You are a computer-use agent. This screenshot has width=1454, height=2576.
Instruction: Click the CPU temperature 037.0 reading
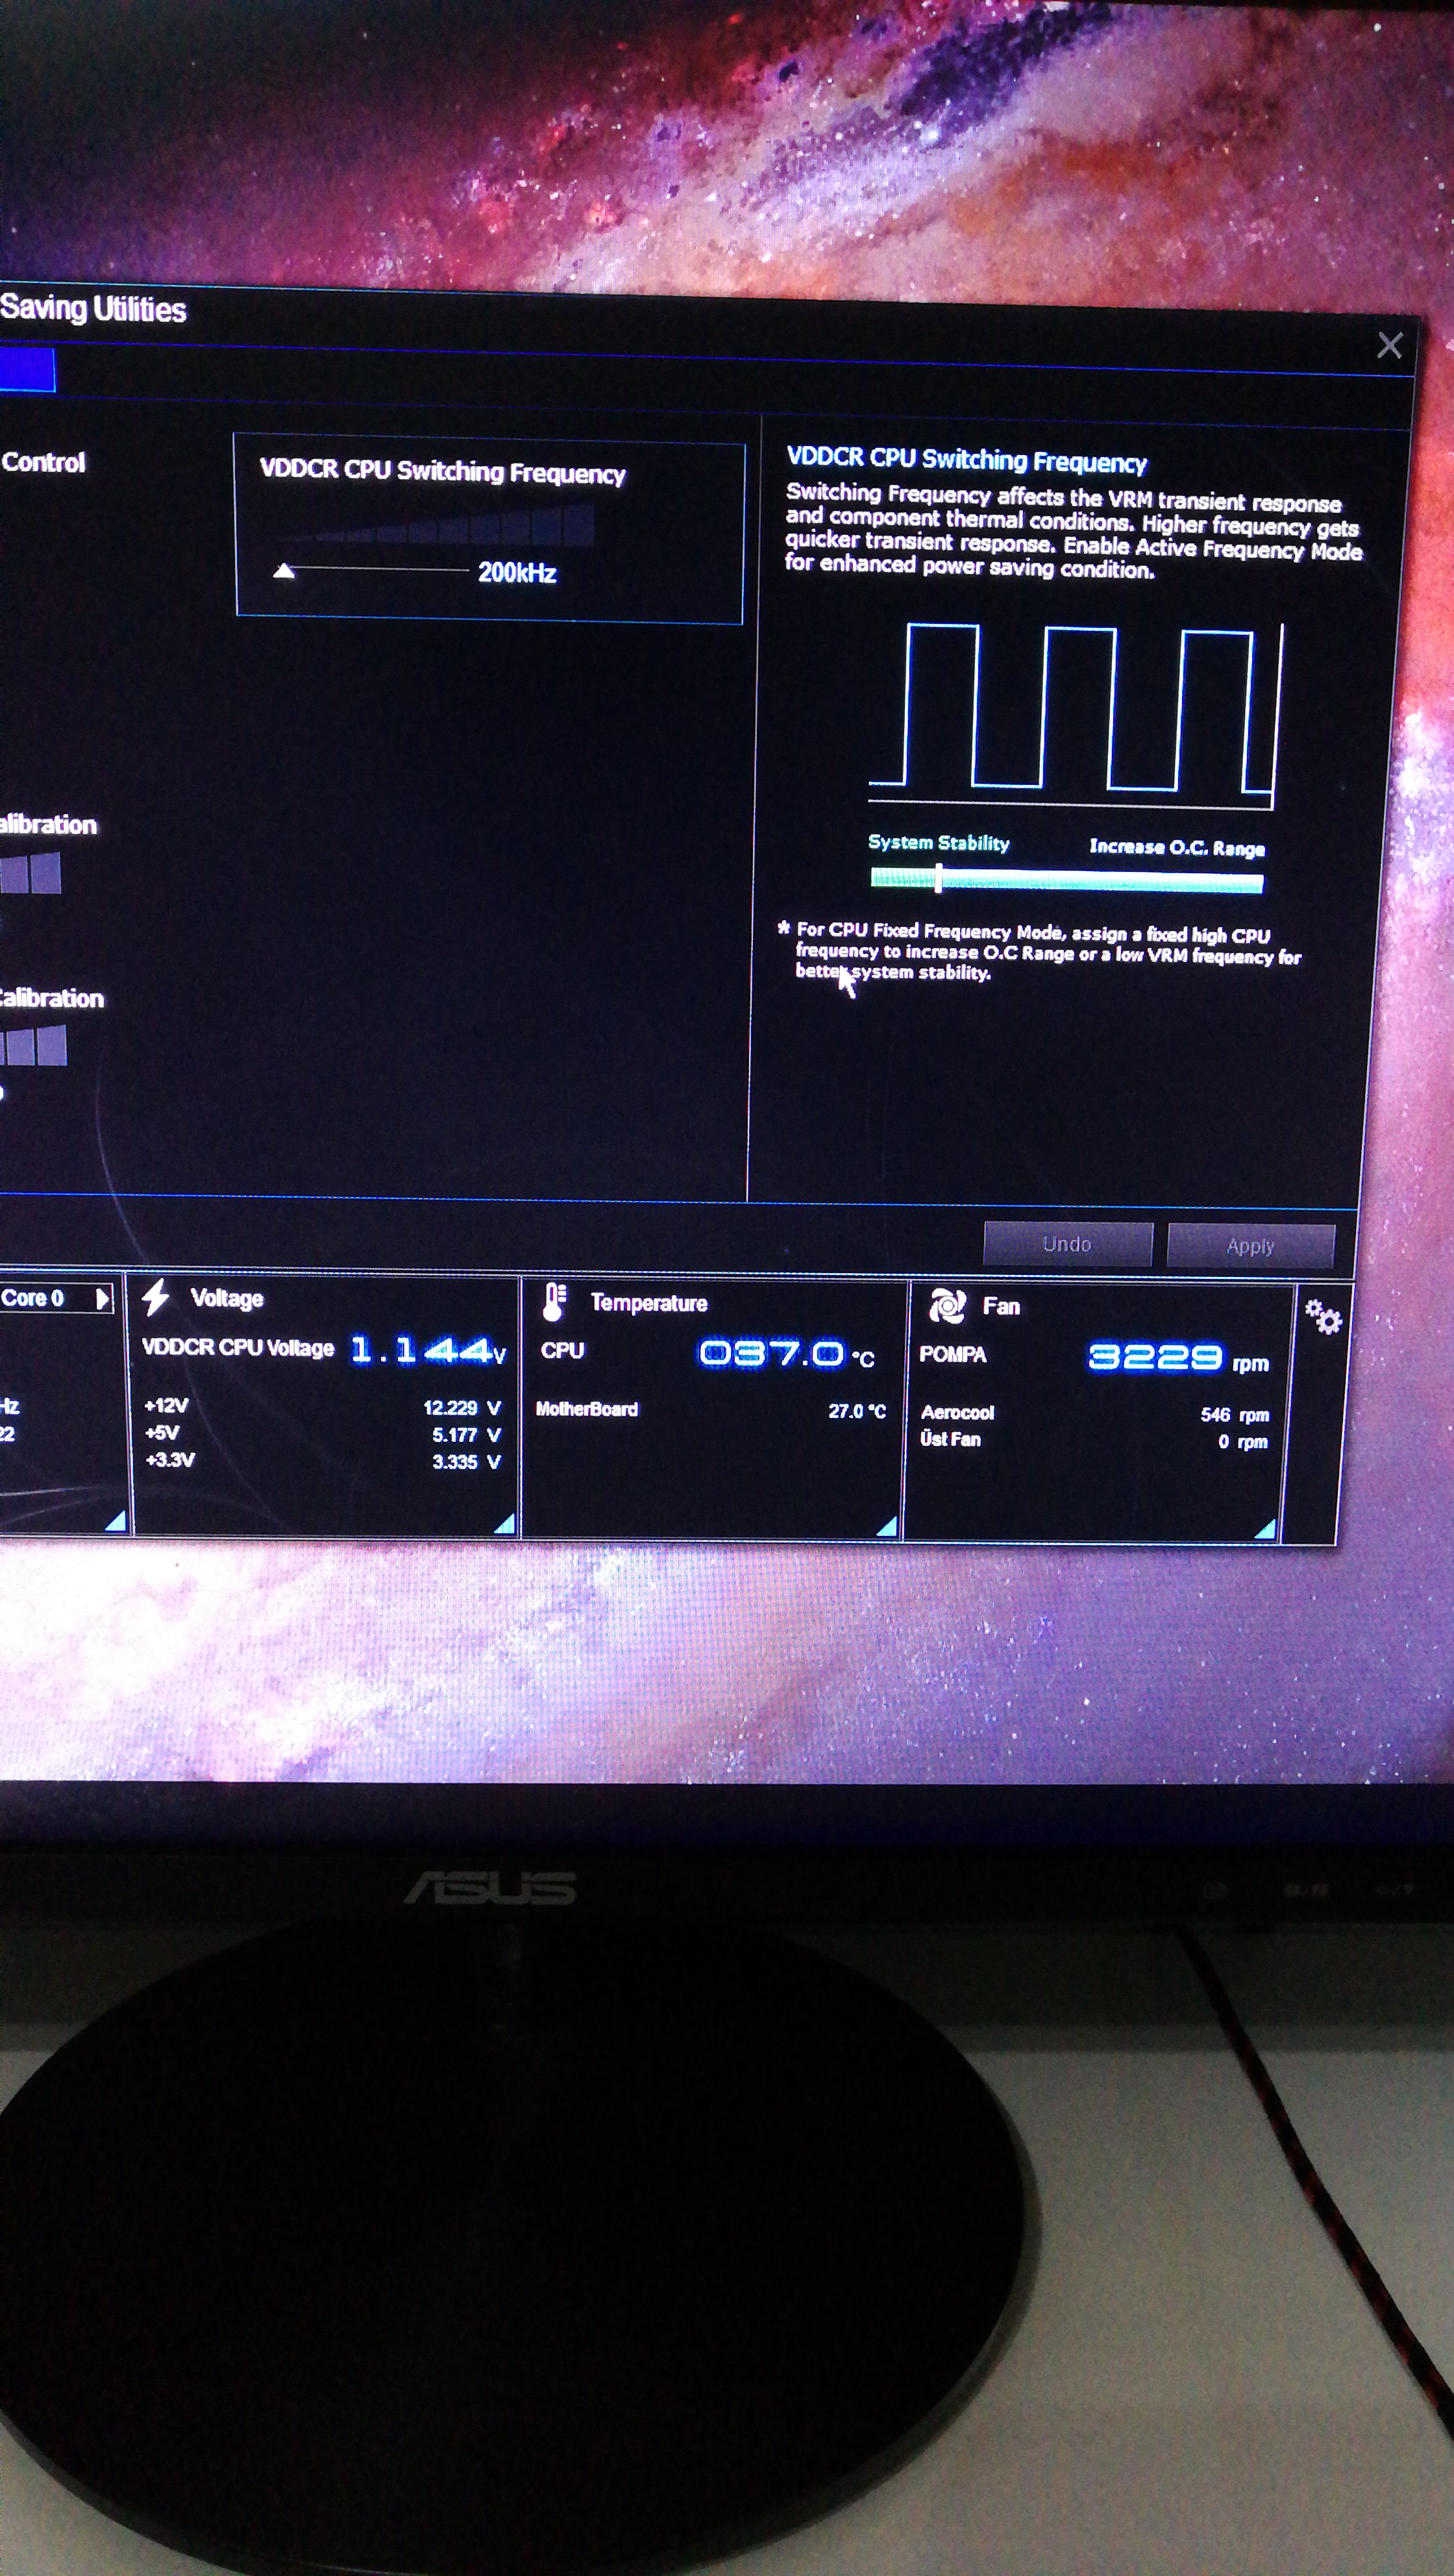tap(786, 1355)
